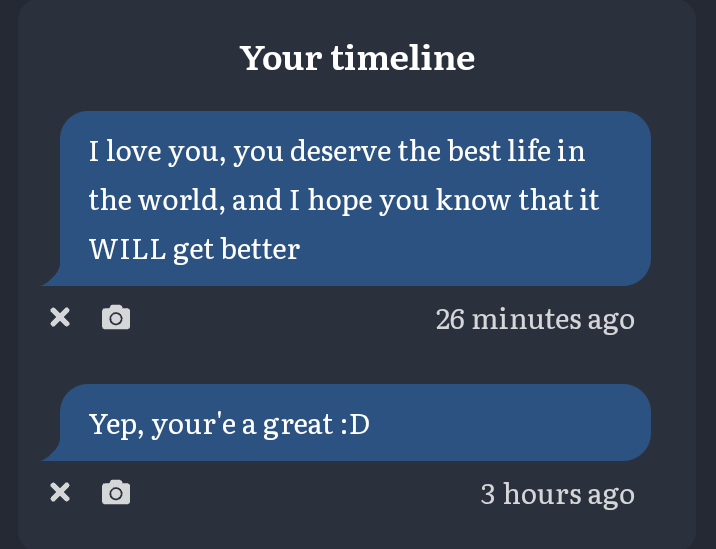Image resolution: width=716 pixels, height=549 pixels.
Task: Click the '26 minutes ago' timestamp
Action: pyautogui.click(x=535, y=319)
